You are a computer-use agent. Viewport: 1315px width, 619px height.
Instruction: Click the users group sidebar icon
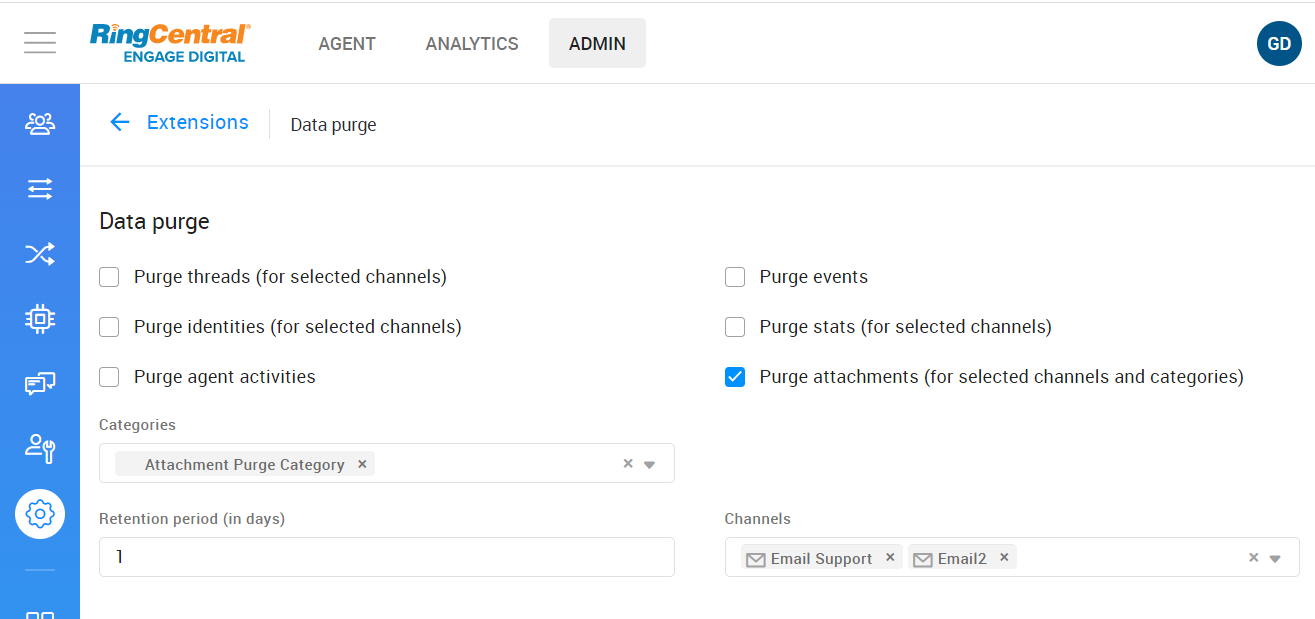[x=40, y=123]
